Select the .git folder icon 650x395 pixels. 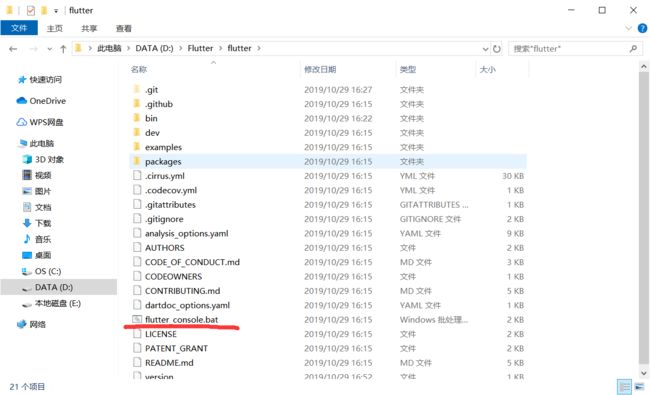click(137, 89)
